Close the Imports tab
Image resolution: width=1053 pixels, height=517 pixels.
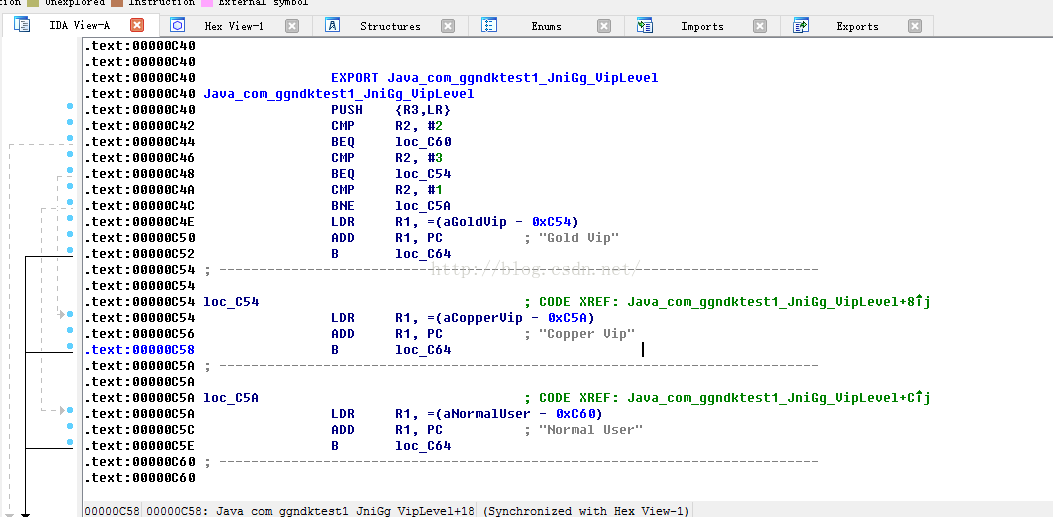[760, 26]
